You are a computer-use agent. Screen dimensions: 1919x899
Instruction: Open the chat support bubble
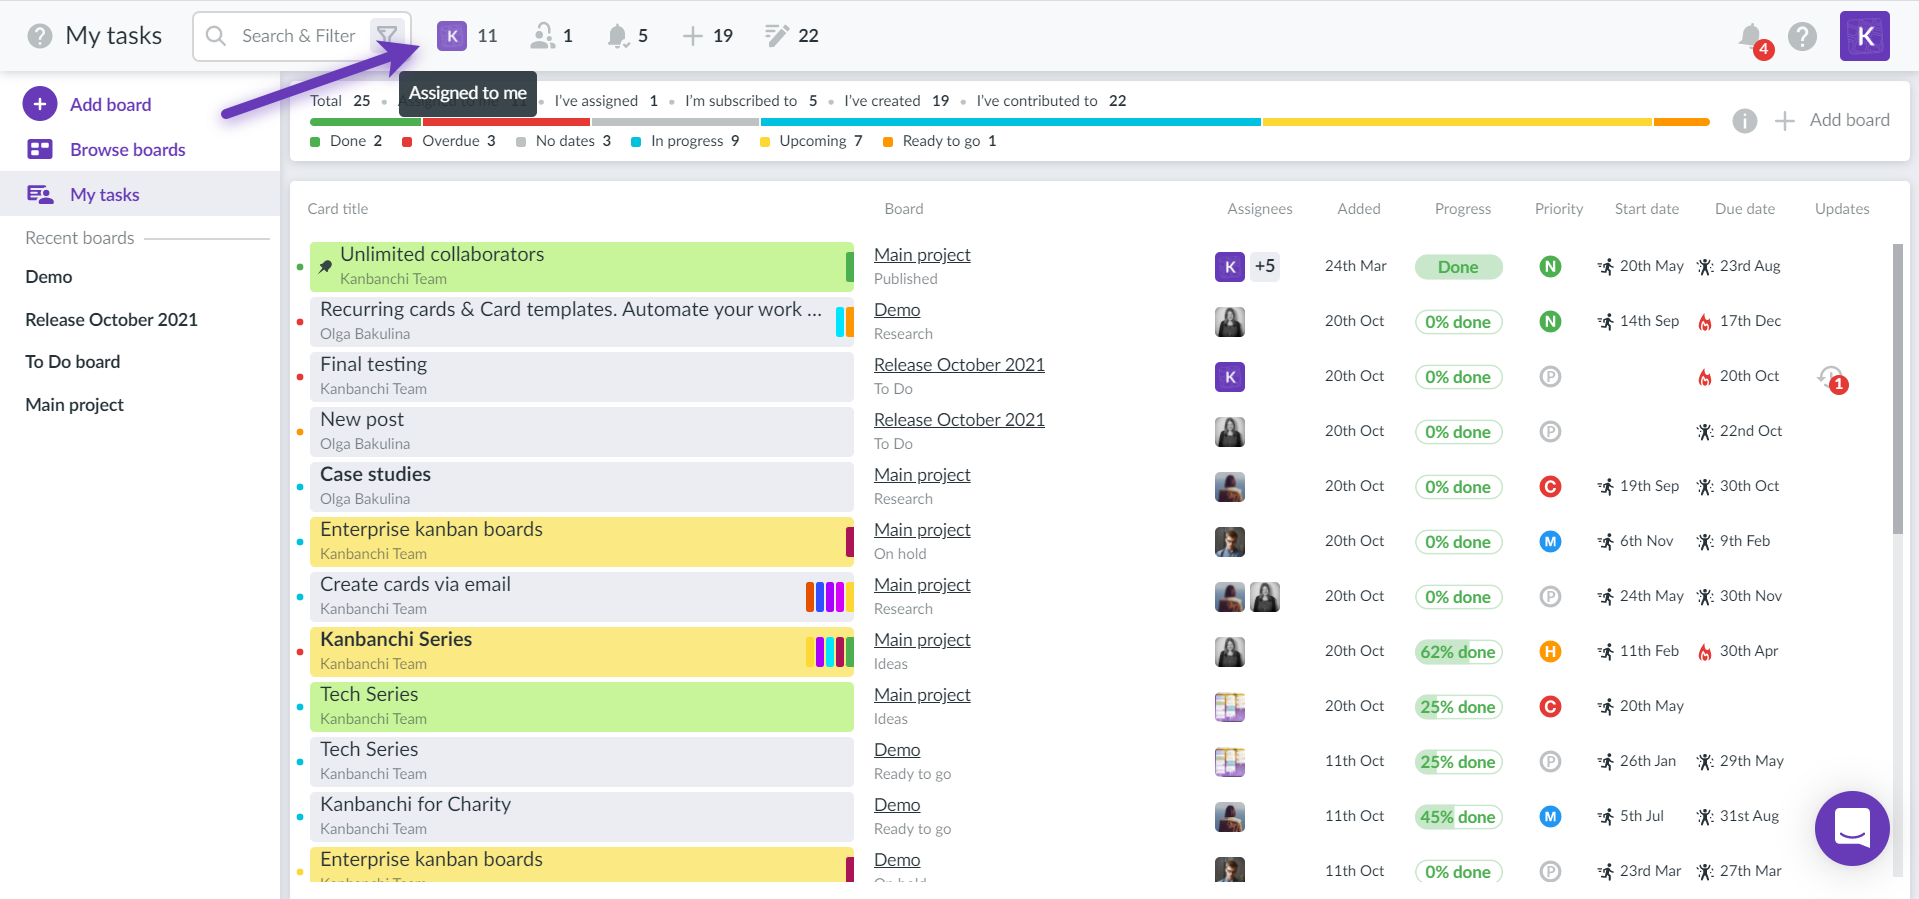pos(1852,828)
